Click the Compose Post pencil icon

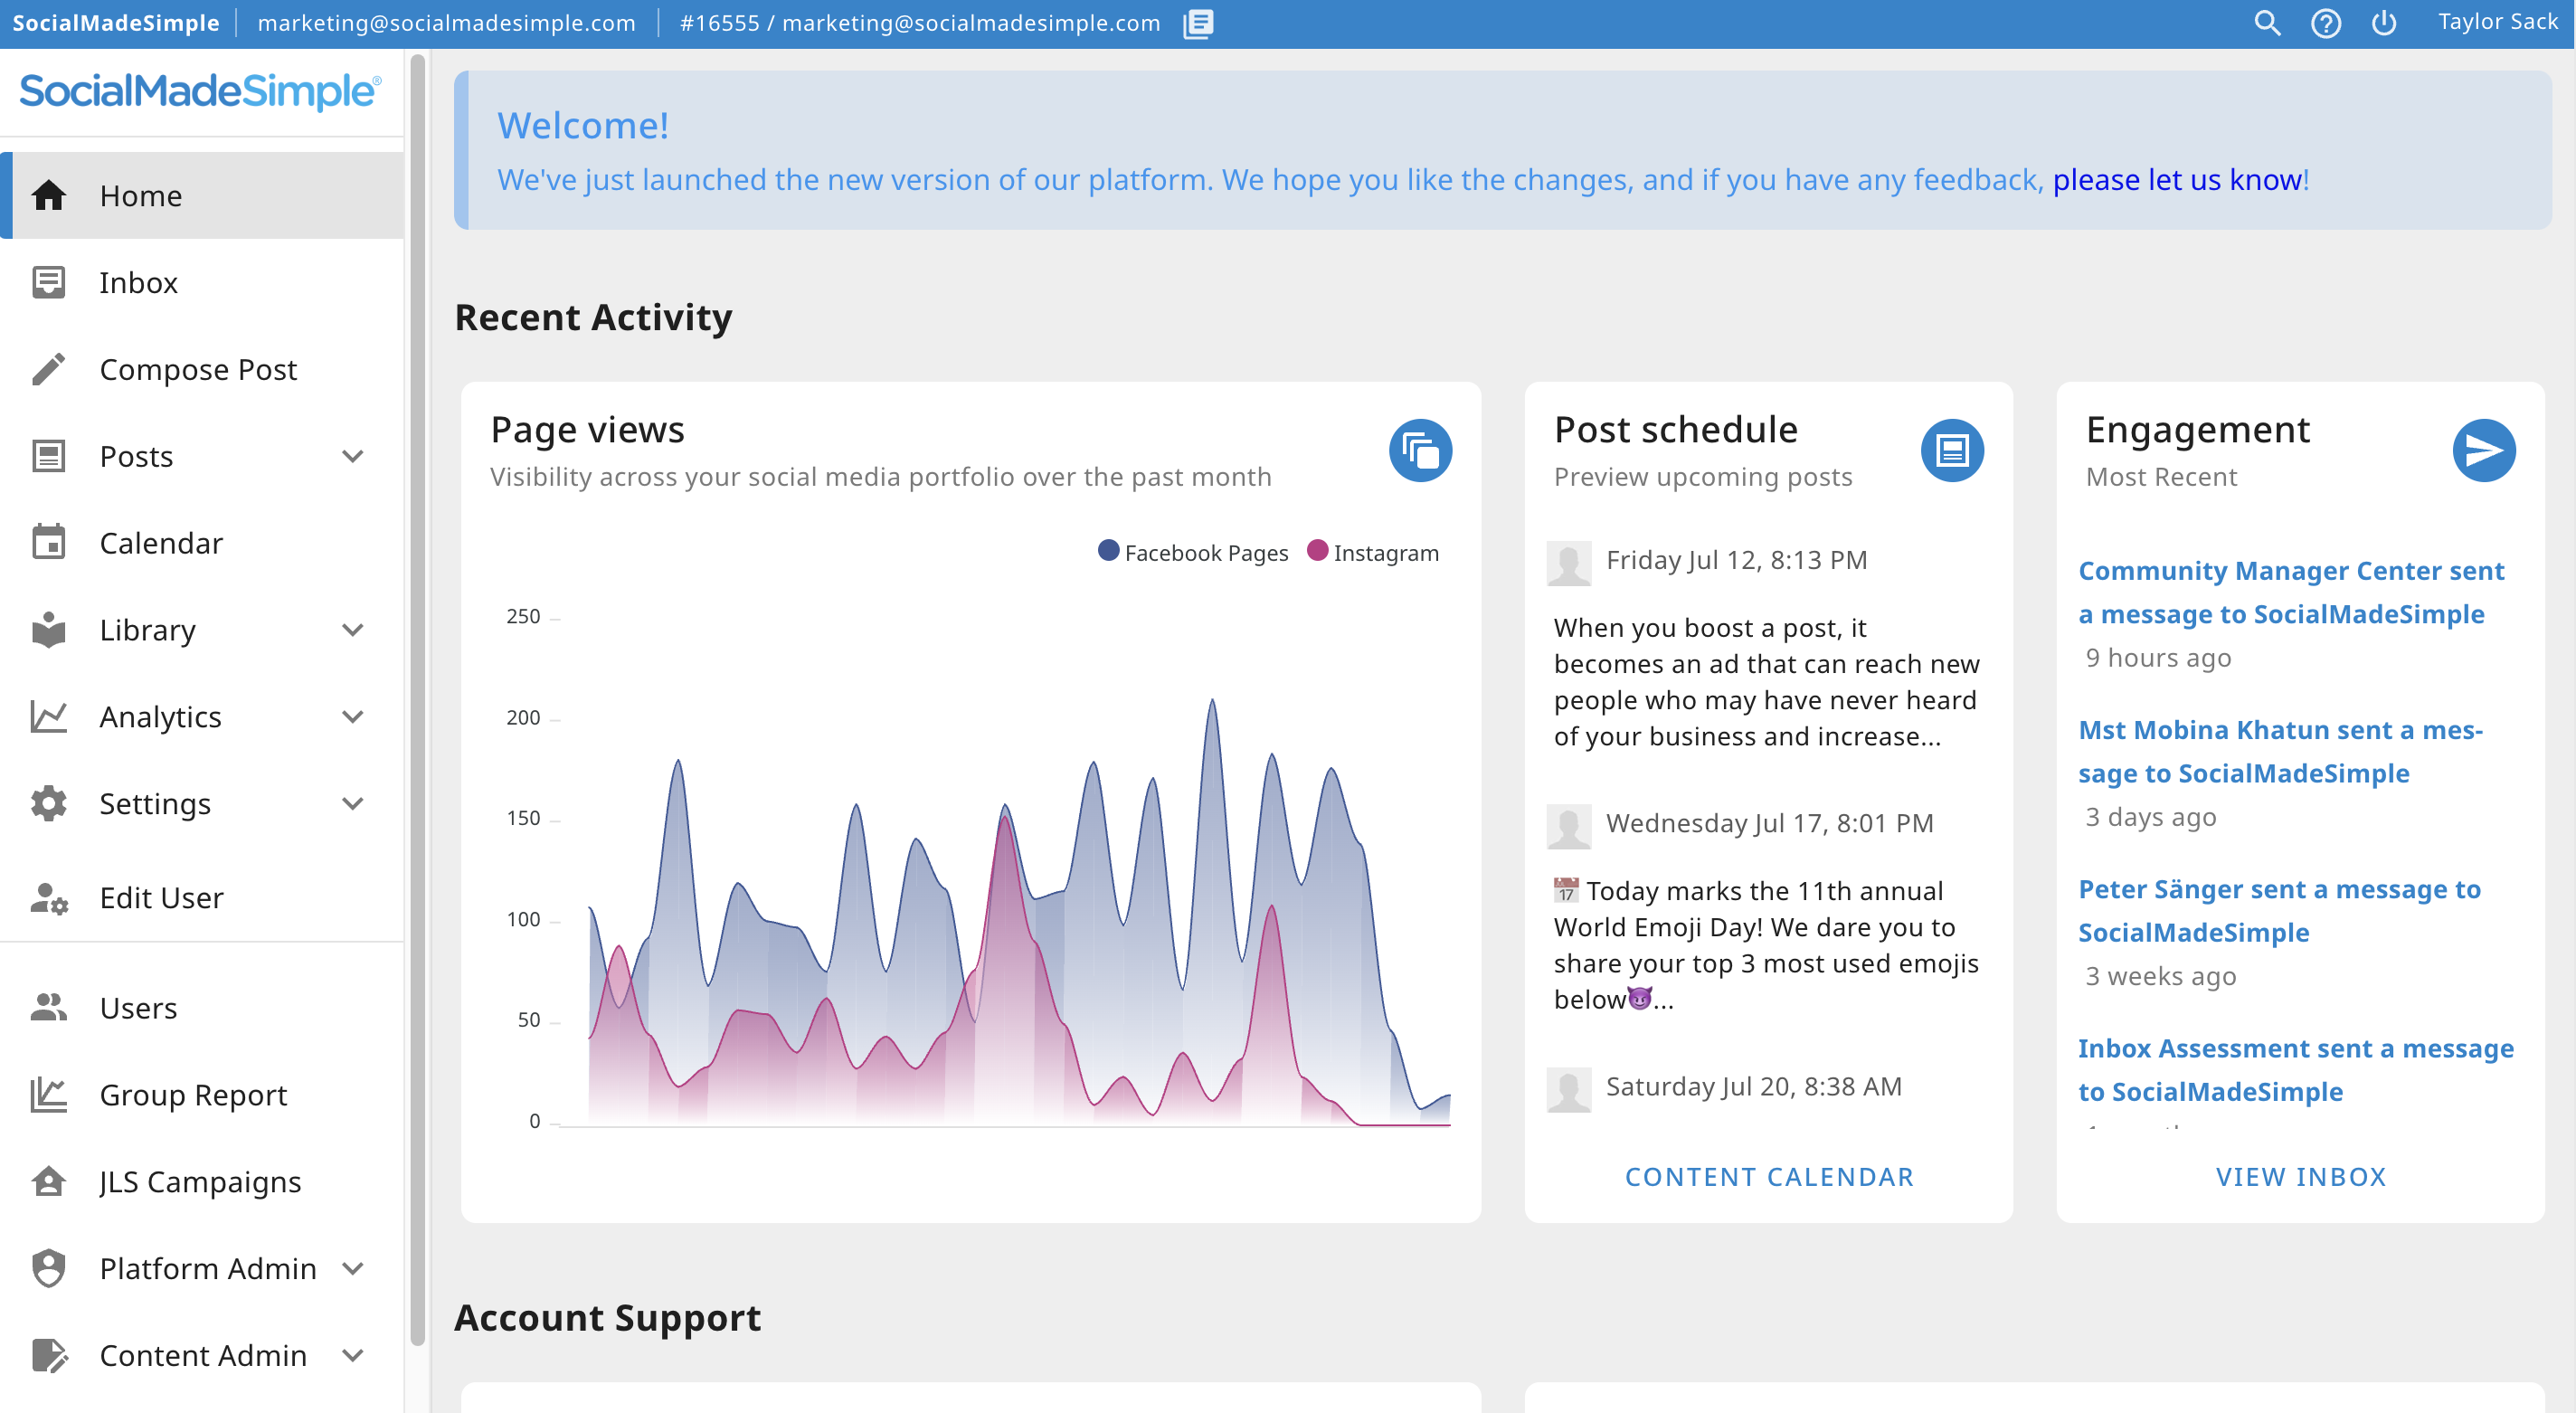pos(48,369)
